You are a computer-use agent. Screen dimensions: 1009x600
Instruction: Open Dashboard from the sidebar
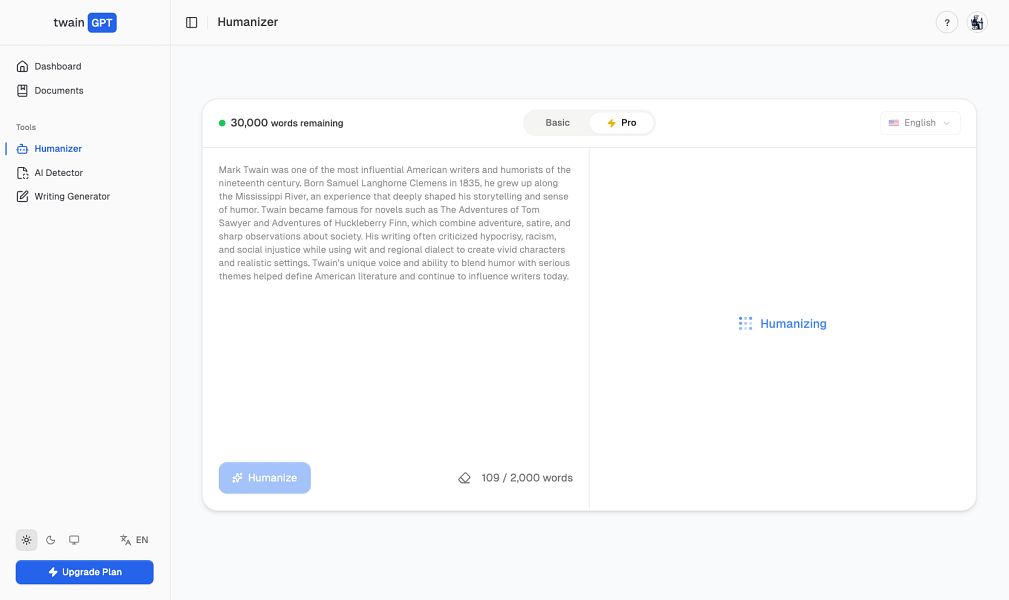49,66
